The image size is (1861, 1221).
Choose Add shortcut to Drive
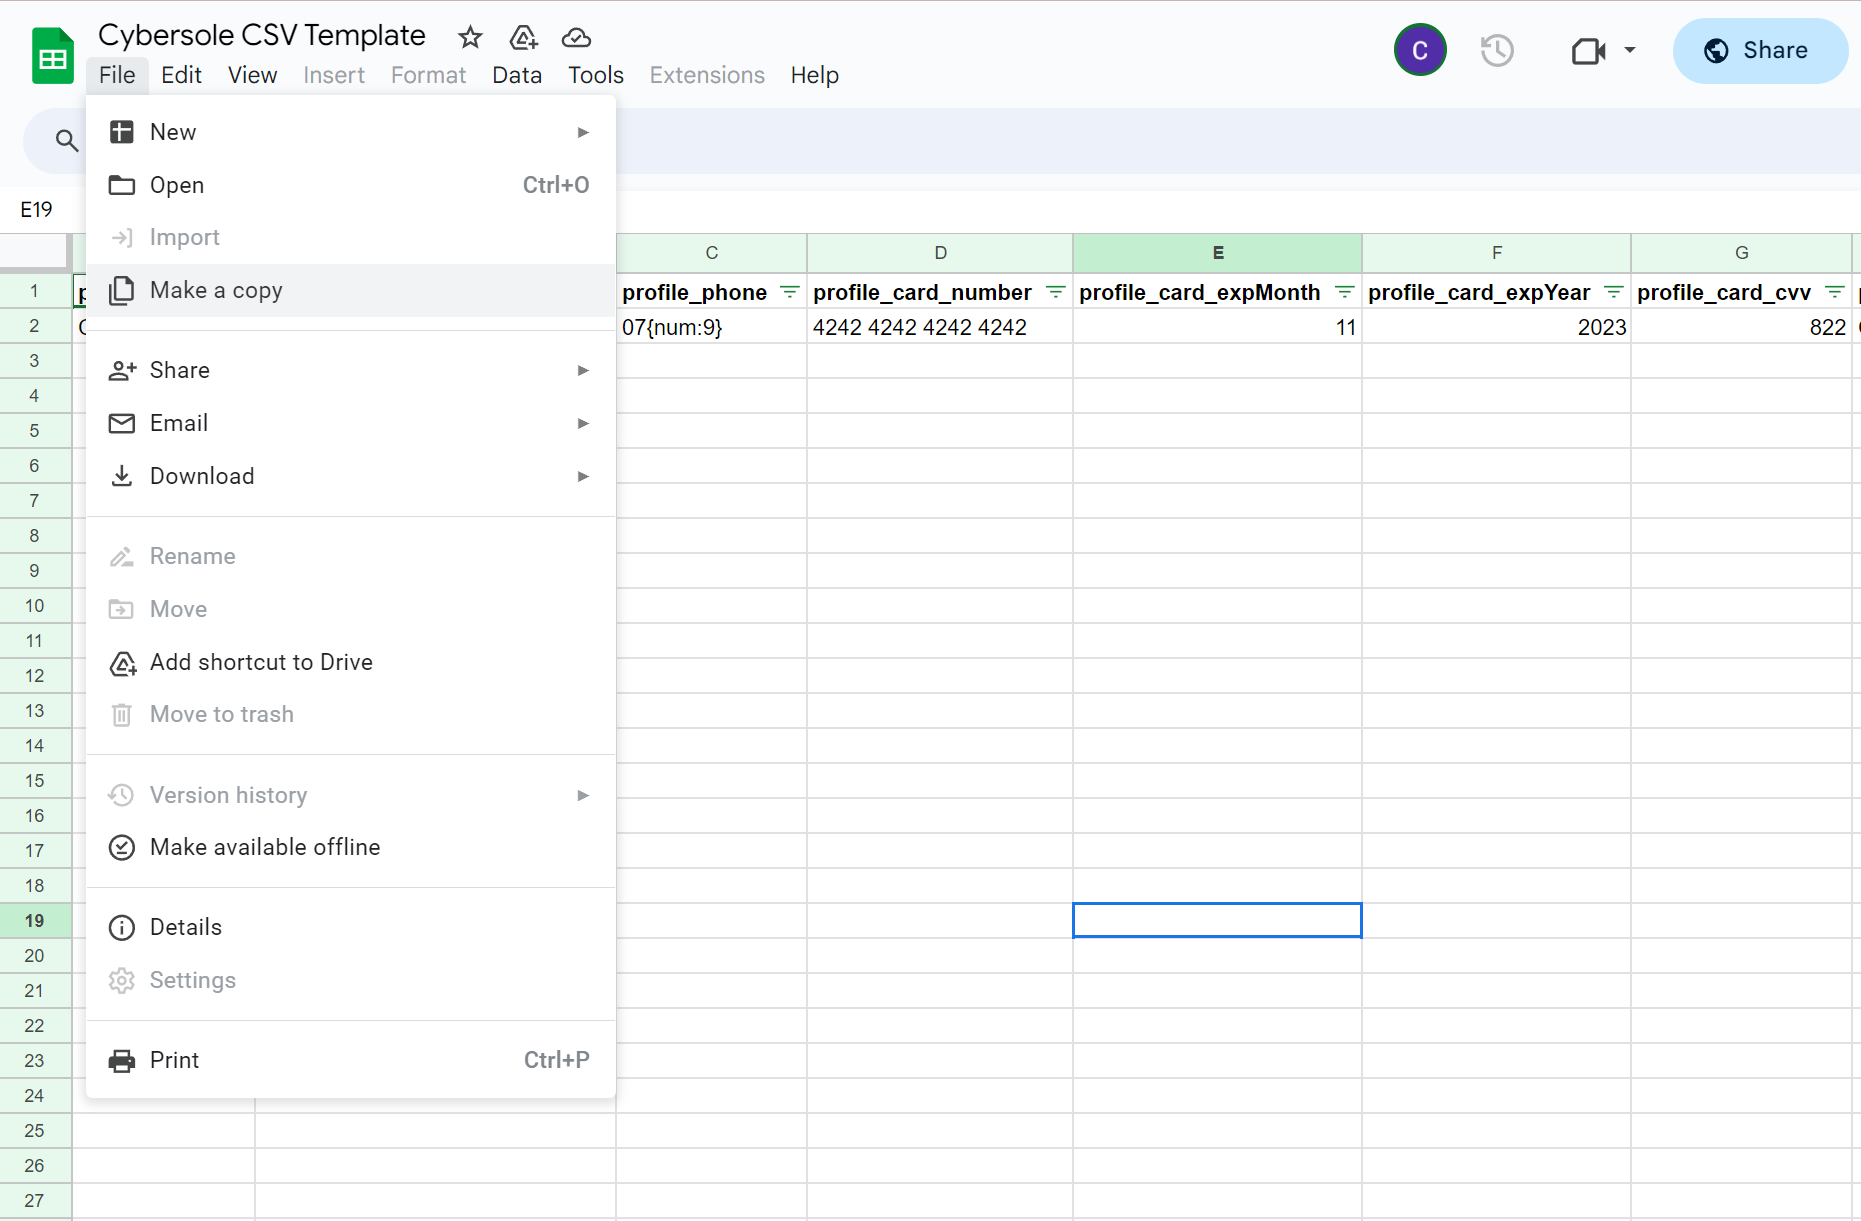pos(351,662)
